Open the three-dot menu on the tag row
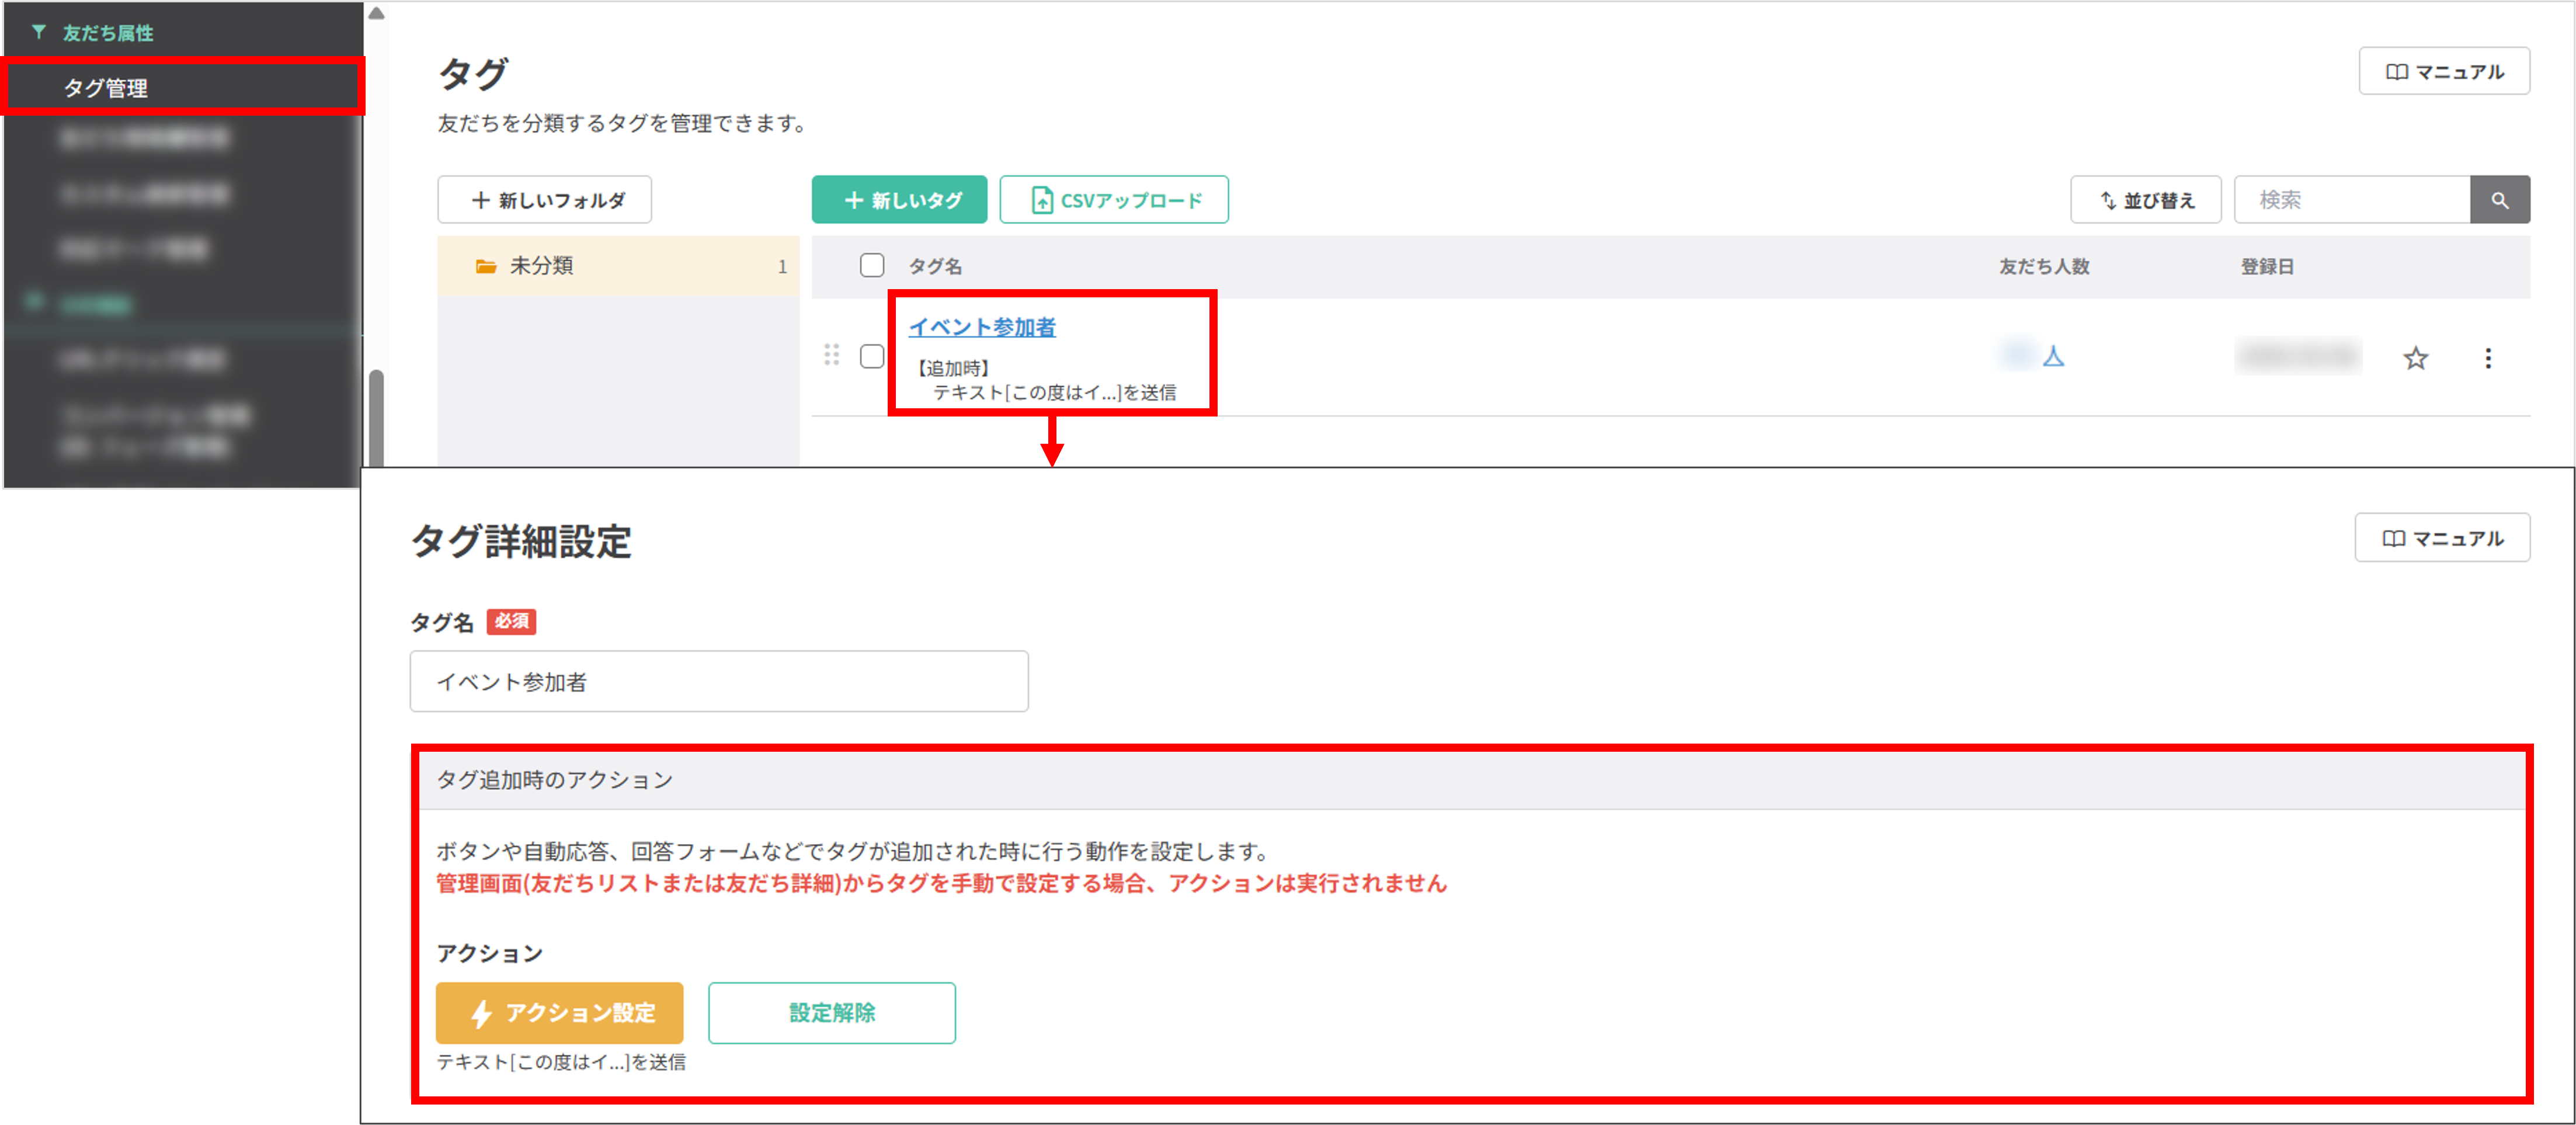 coord(2488,358)
